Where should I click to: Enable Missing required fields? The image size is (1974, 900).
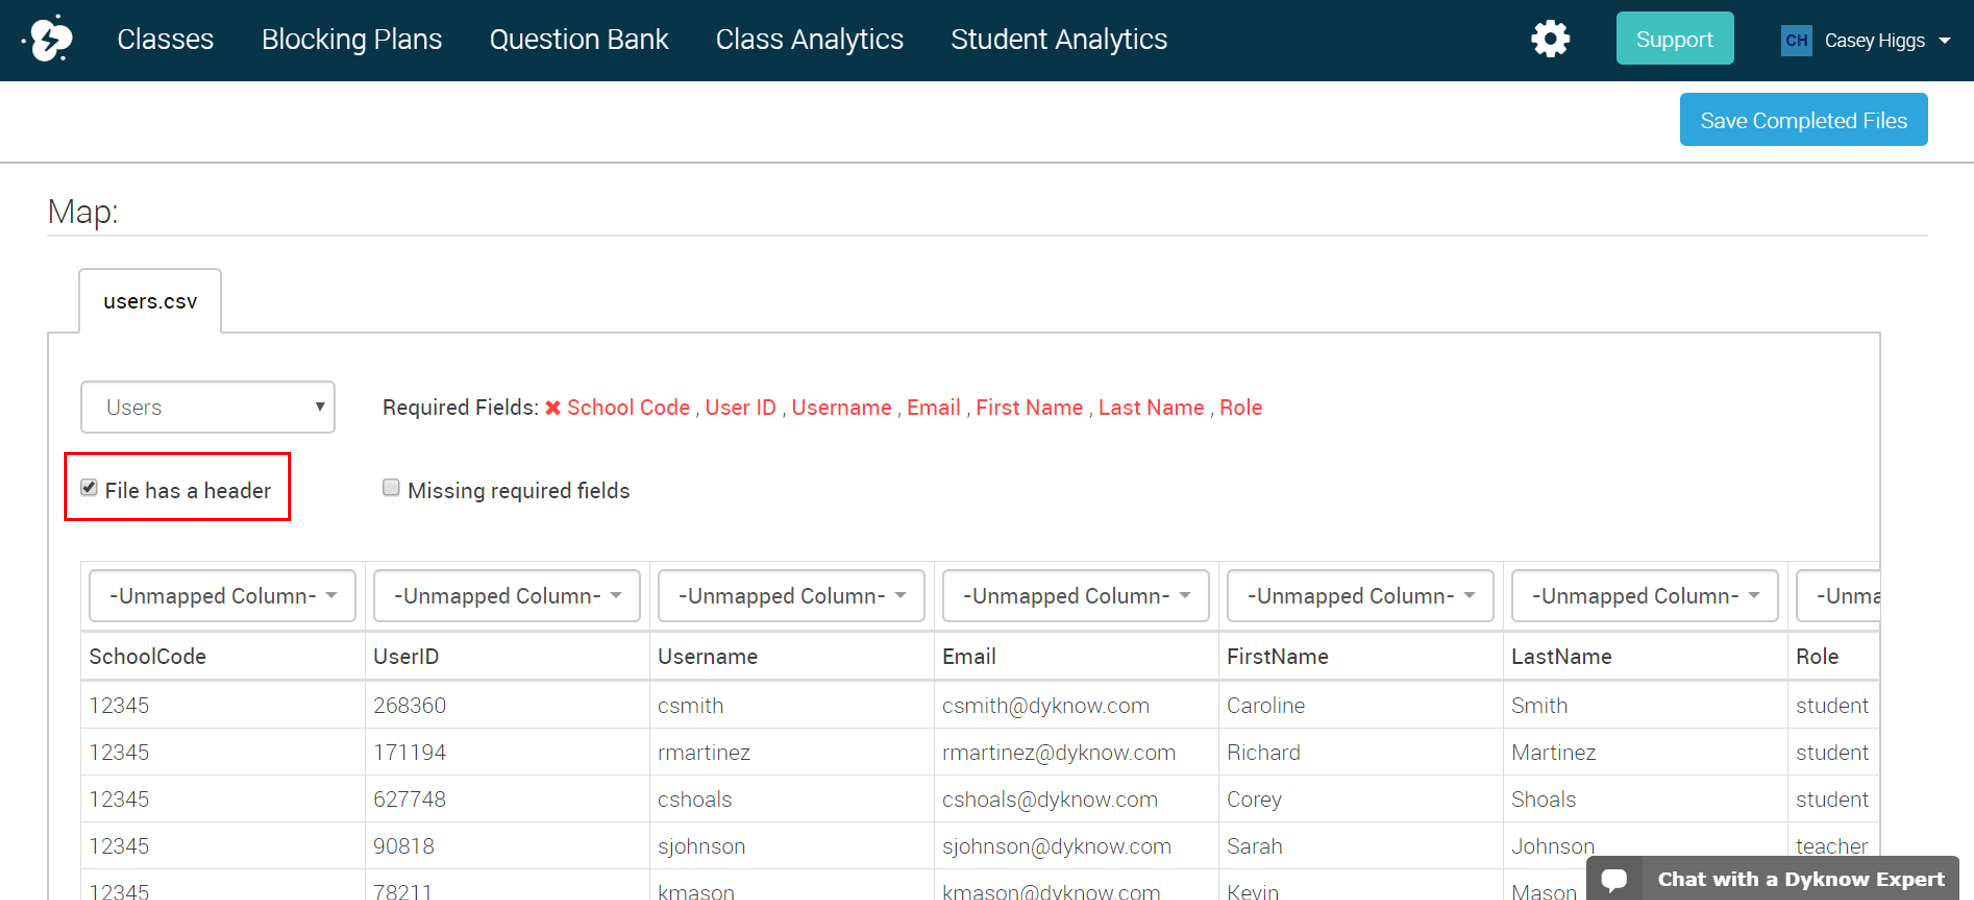coord(390,487)
